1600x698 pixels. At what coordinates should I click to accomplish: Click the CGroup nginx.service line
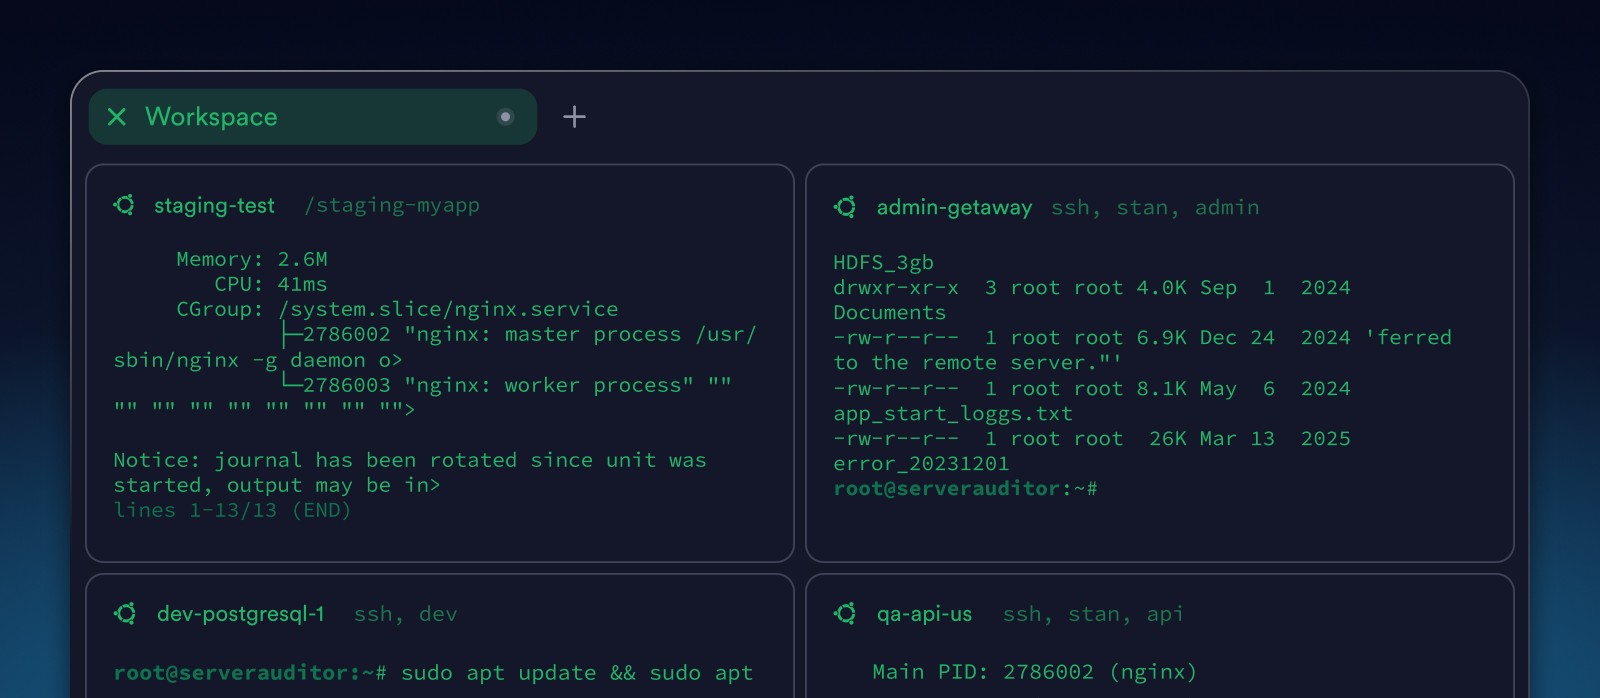point(397,309)
